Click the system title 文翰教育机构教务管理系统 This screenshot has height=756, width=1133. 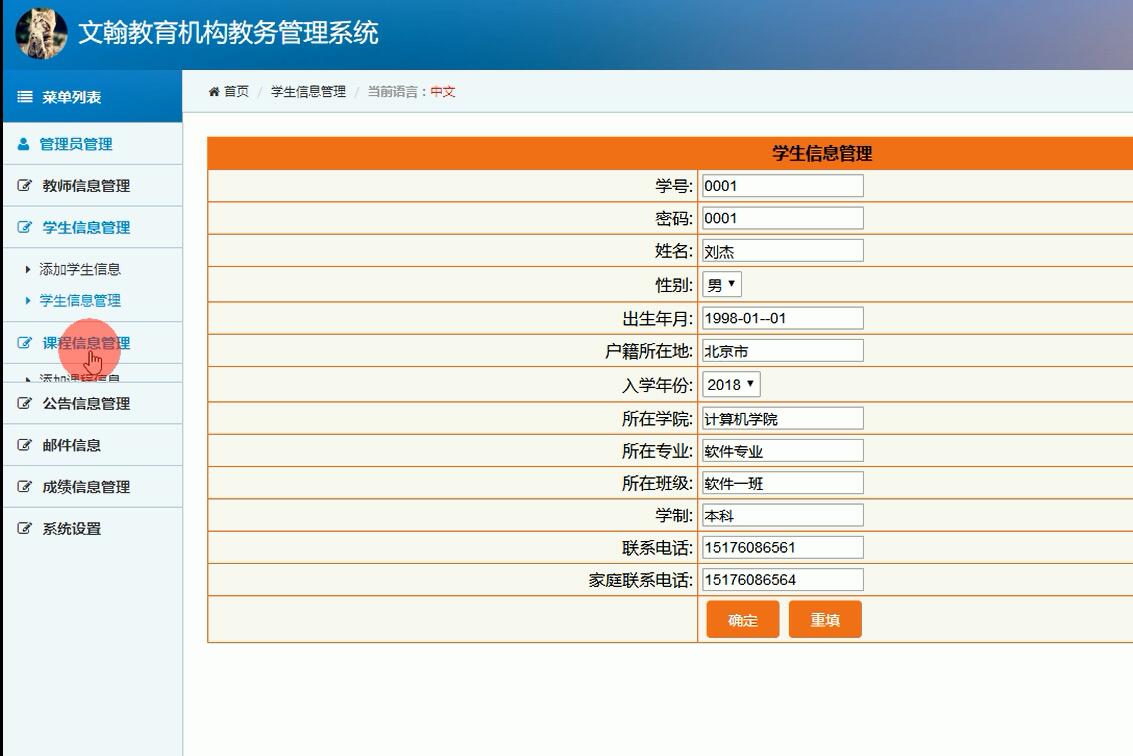pyautogui.click(x=228, y=33)
